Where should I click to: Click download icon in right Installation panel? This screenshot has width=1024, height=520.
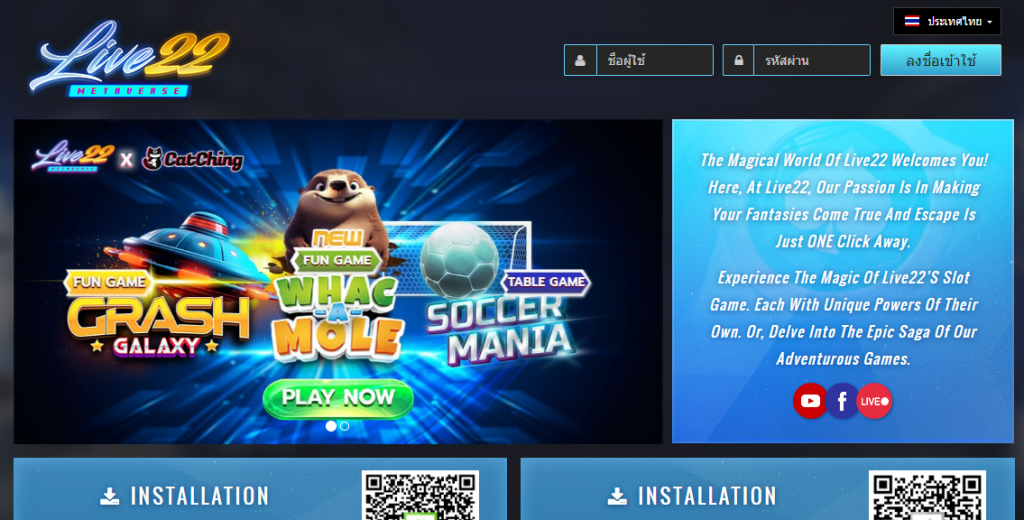[617, 496]
